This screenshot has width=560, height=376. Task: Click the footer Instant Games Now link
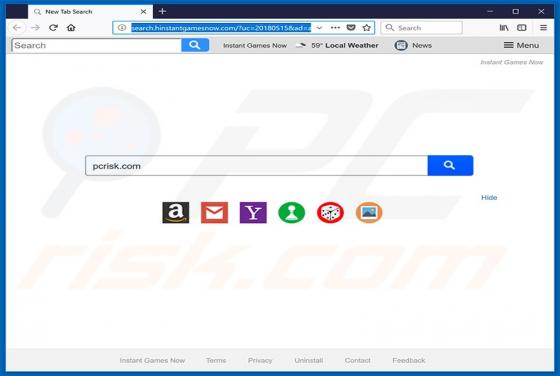152,360
